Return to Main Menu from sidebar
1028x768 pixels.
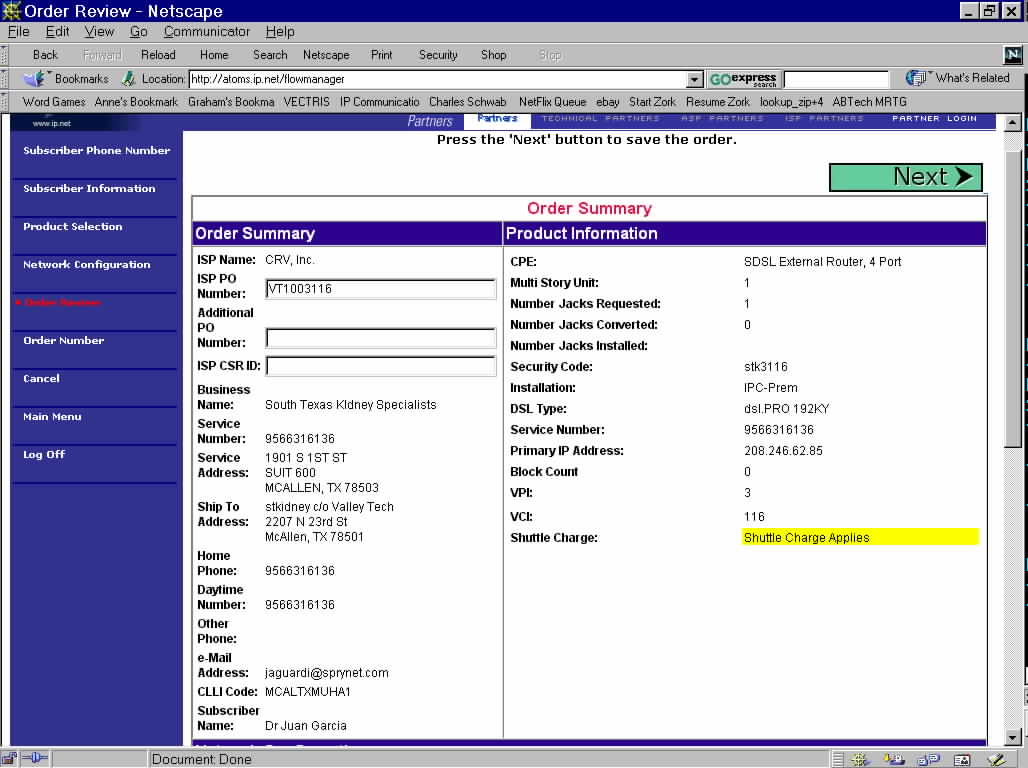pyautogui.click(x=52, y=416)
